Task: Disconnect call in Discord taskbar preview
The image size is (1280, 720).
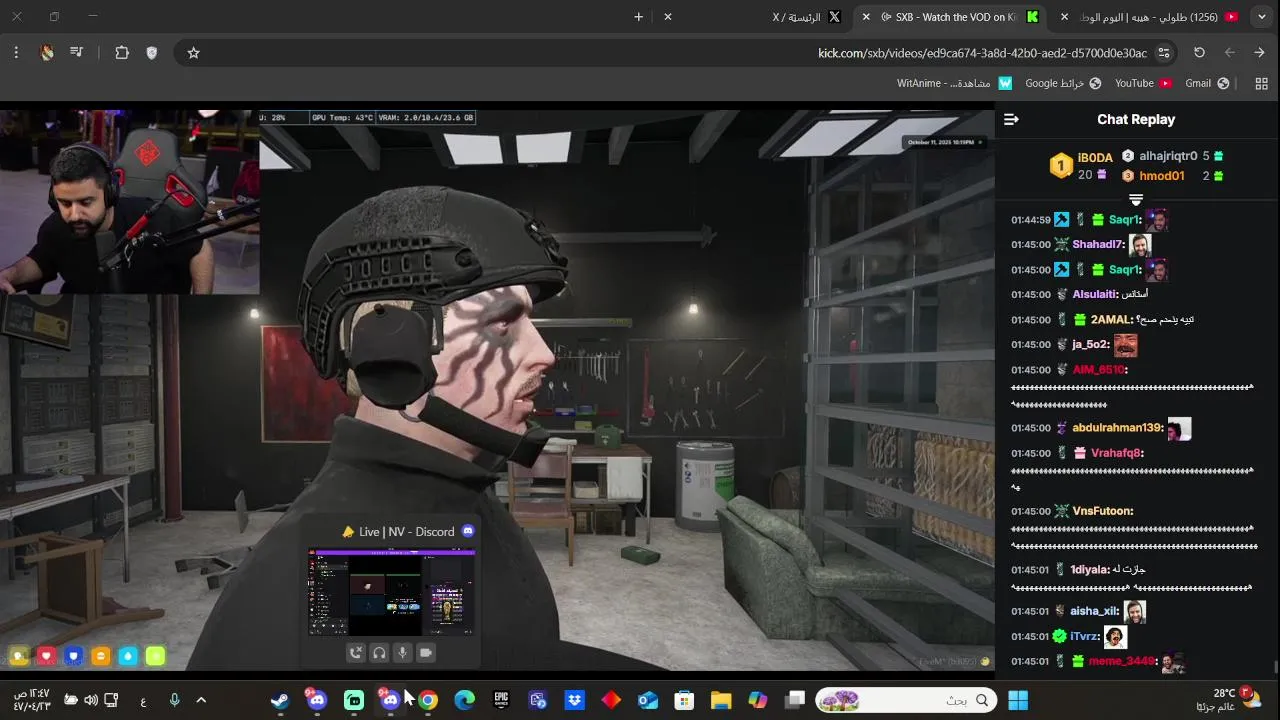Action: coord(355,653)
